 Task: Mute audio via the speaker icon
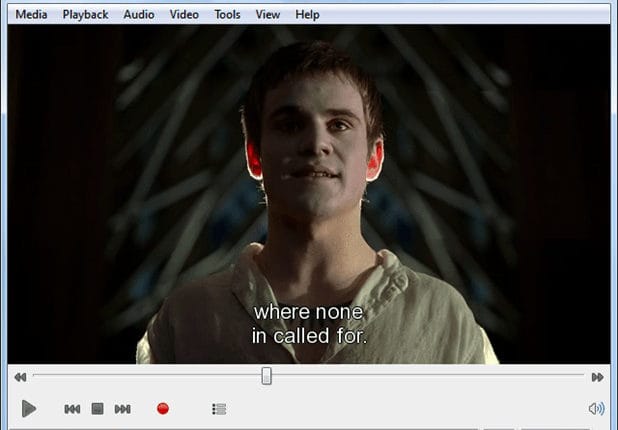[x=596, y=409]
